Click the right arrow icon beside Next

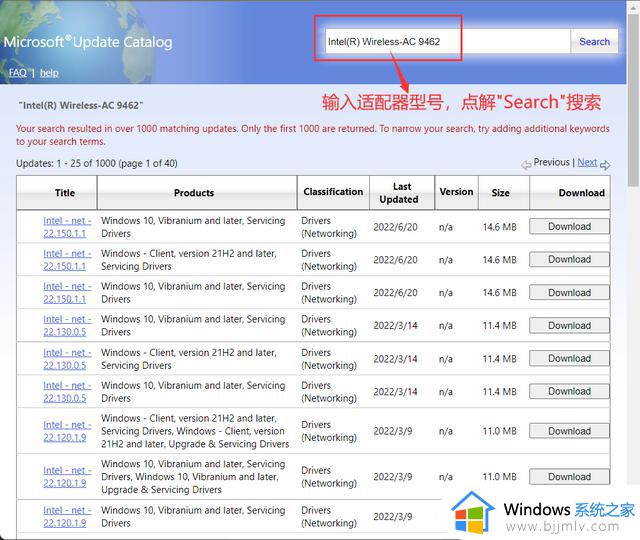pos(605,165)
